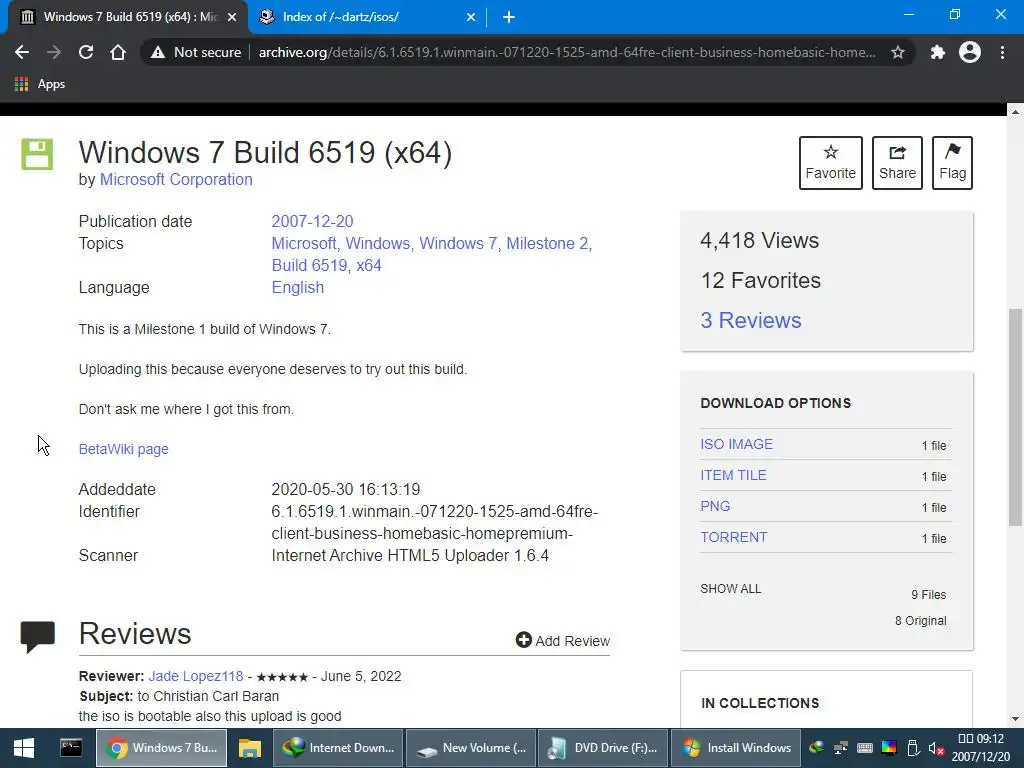The width and height of the screenshot is (1024, 768).
Task: Open the taskbar clock showing 09:12
Action: 982,748
